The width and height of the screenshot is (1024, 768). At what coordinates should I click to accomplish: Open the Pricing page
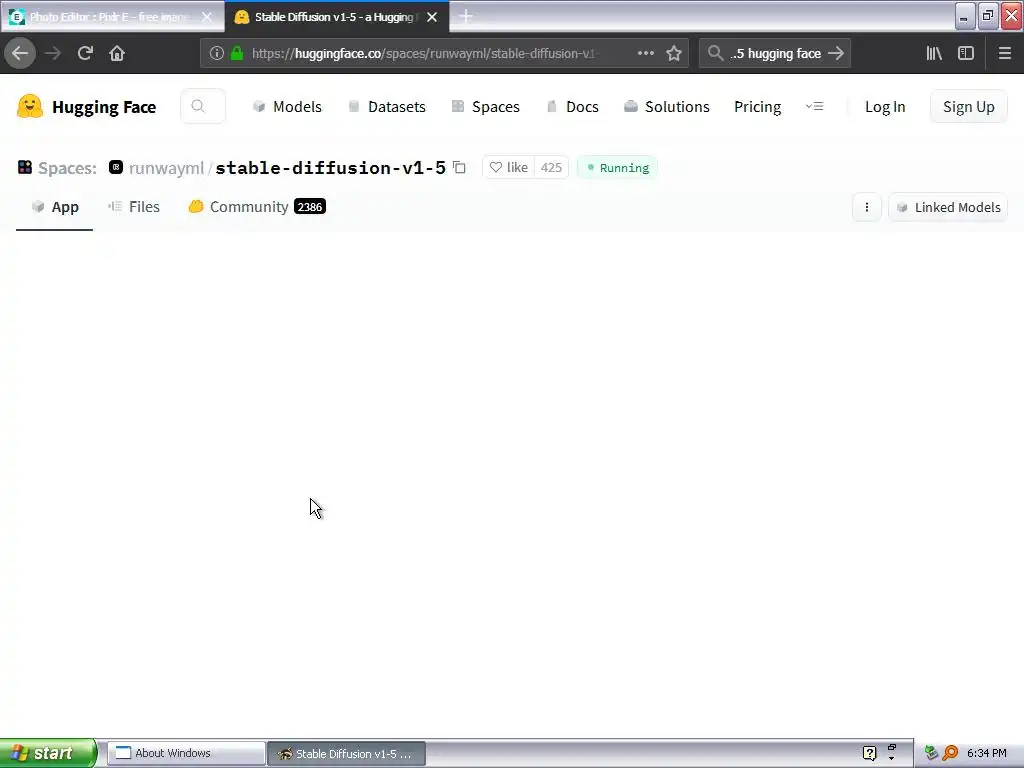[x=758, y=106]
